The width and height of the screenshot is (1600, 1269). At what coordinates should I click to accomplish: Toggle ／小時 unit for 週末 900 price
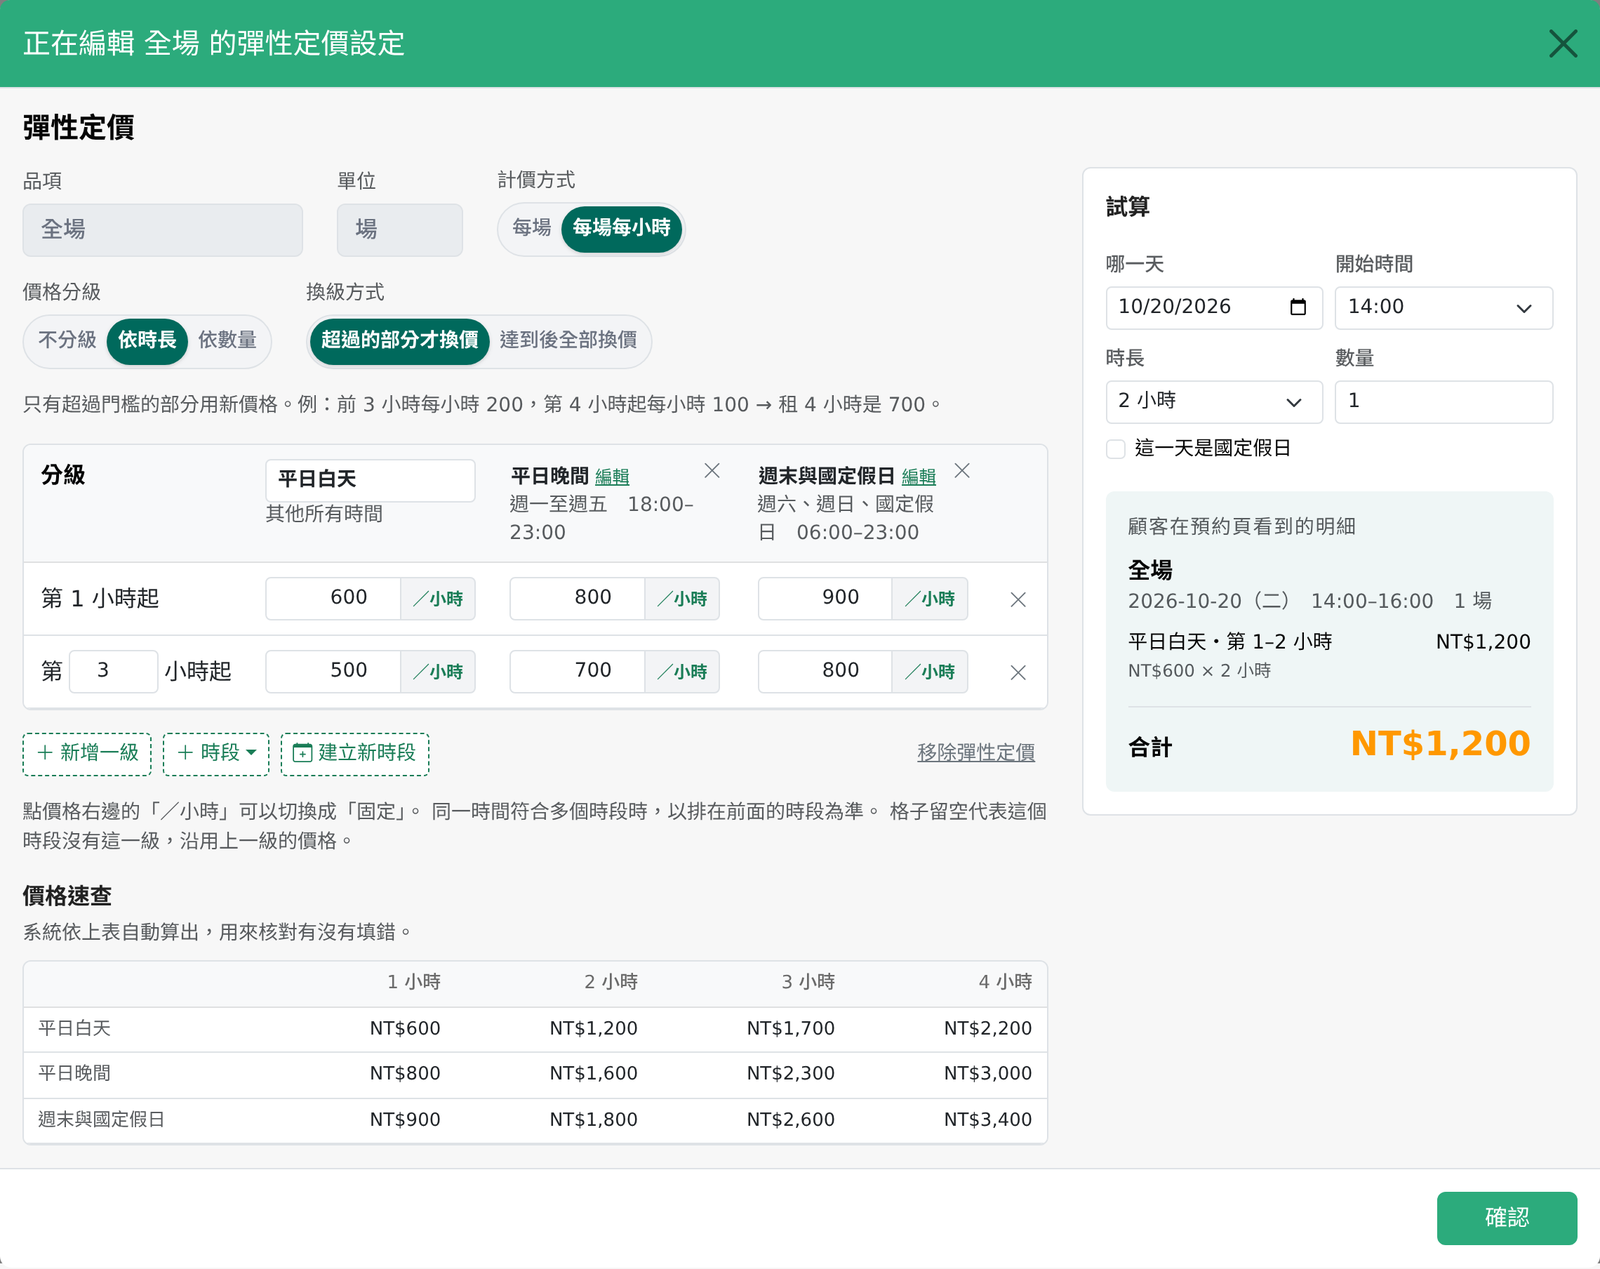click(x=930, y=599)
